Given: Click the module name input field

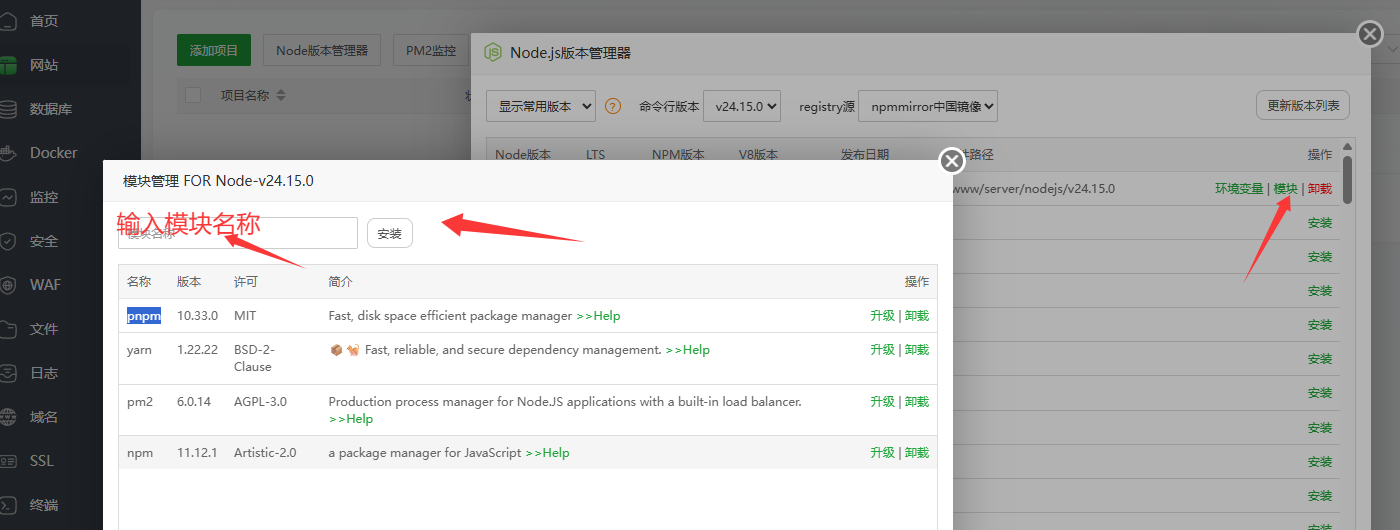Looking at the screenshot, I should [238, 233].
